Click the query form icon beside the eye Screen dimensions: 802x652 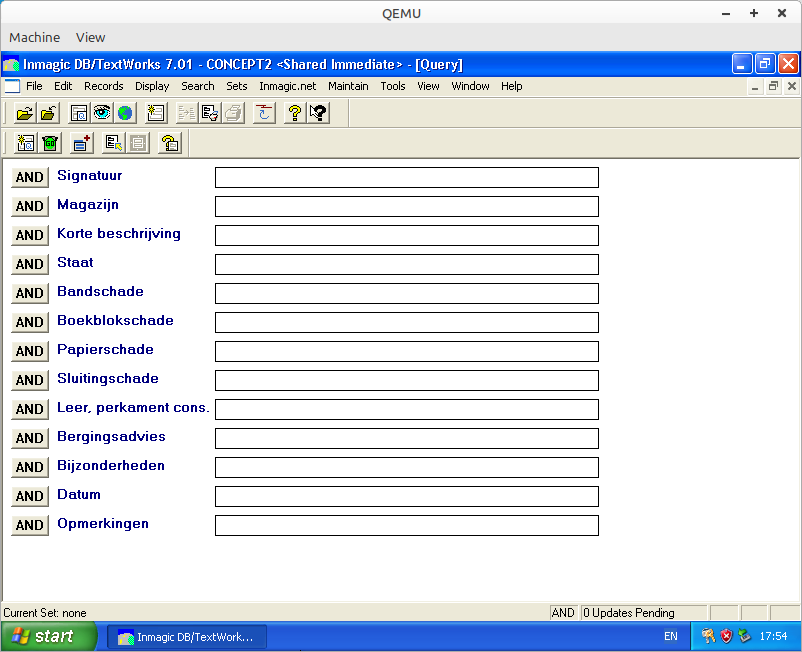79,113
